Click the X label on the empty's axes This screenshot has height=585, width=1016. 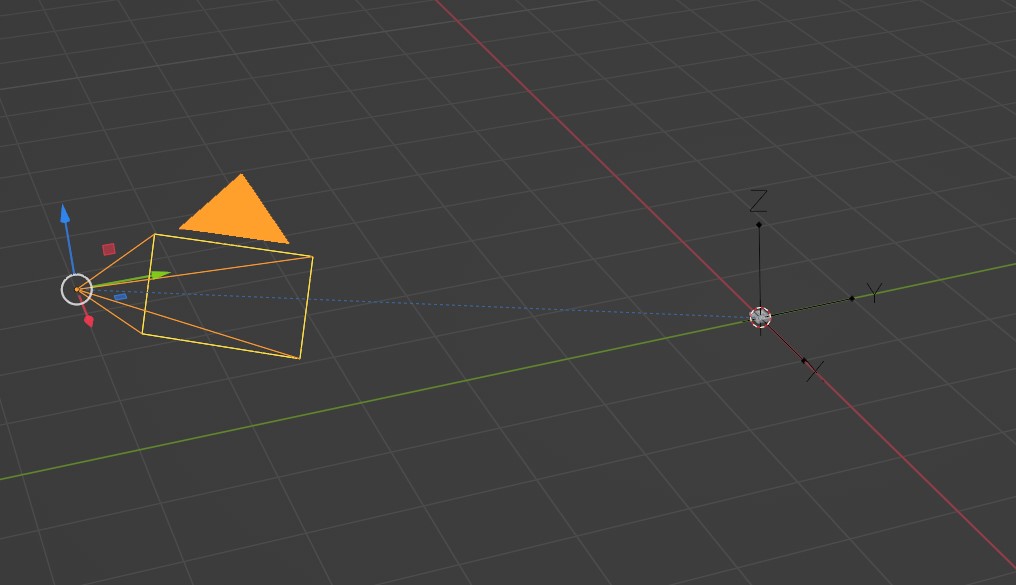(x=814, y=371)
